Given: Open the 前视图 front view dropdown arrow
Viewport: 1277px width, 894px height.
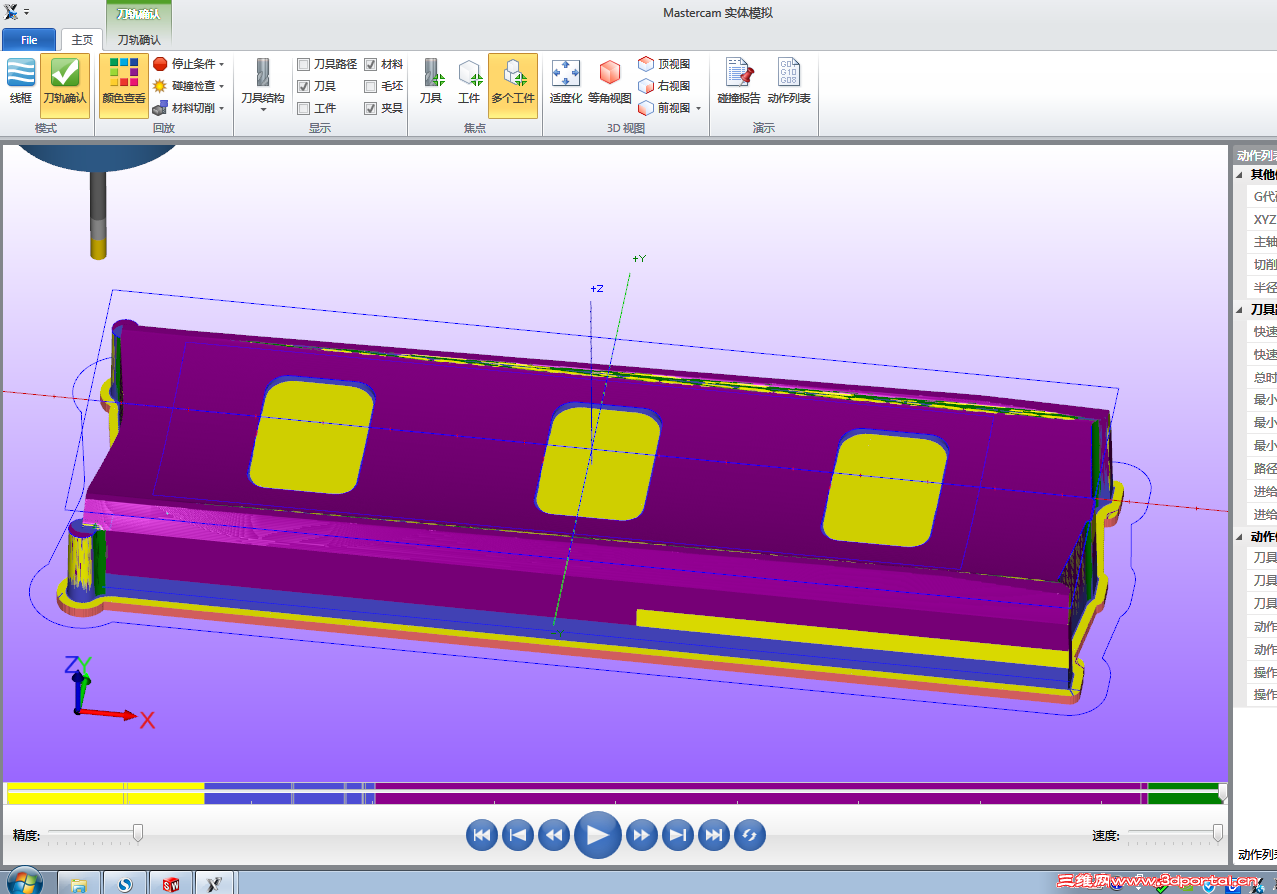Looking at the screenshot, I should tap(698, 108).
